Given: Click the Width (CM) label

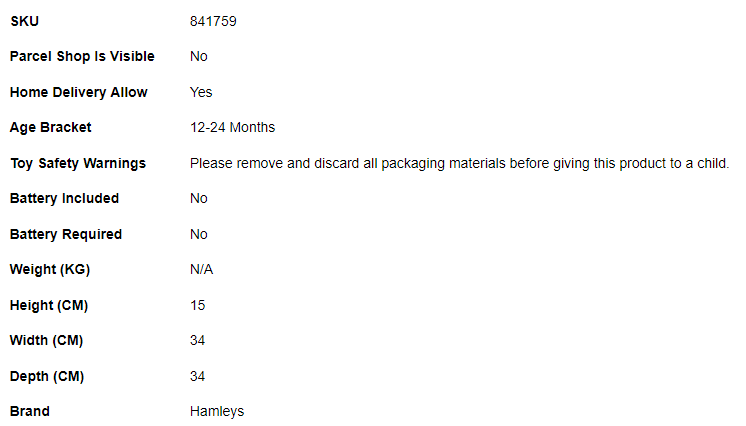Looking at the screenshot, I should tap(47, 340).
